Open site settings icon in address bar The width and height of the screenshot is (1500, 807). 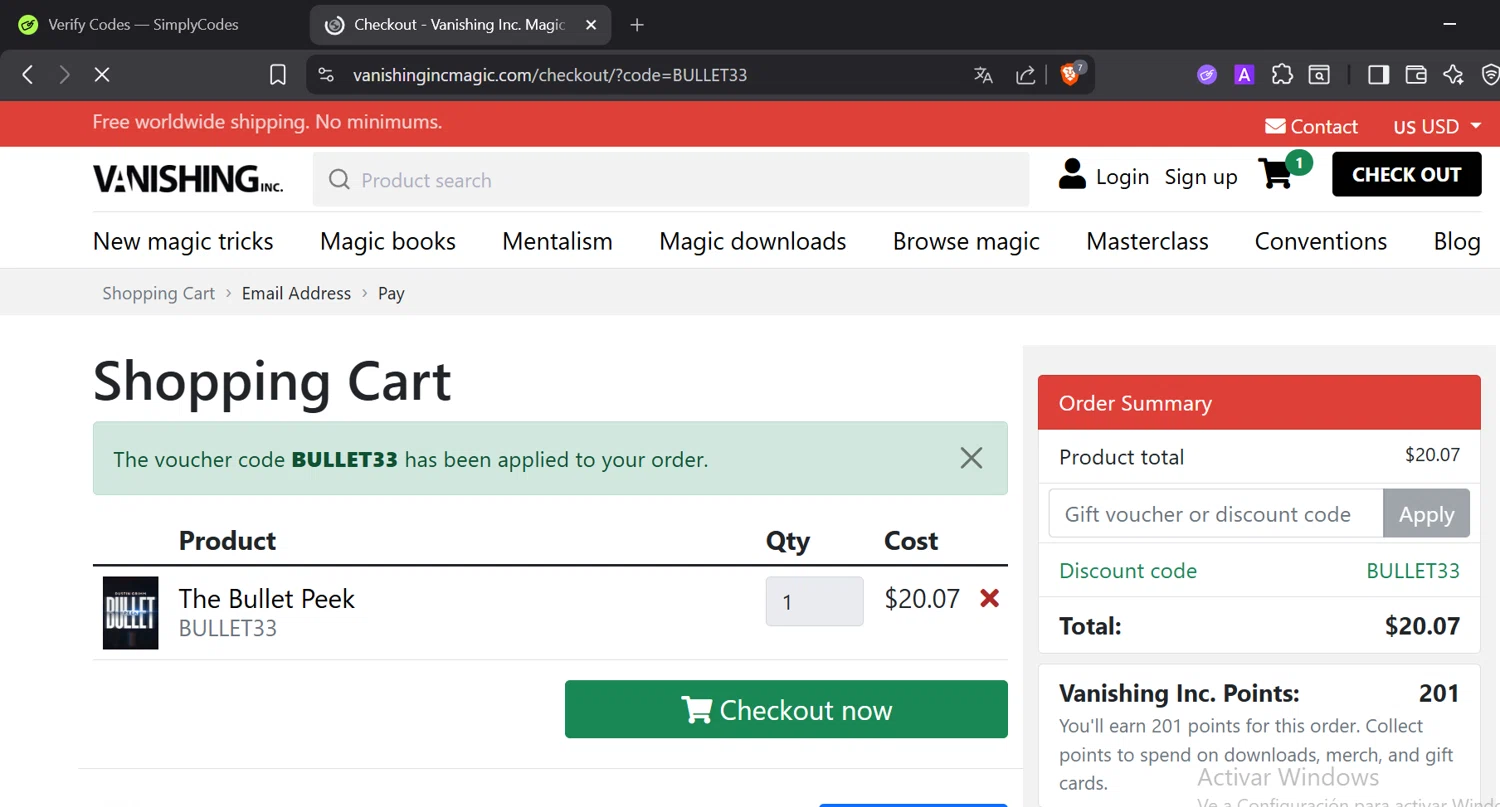coord(325,75)
